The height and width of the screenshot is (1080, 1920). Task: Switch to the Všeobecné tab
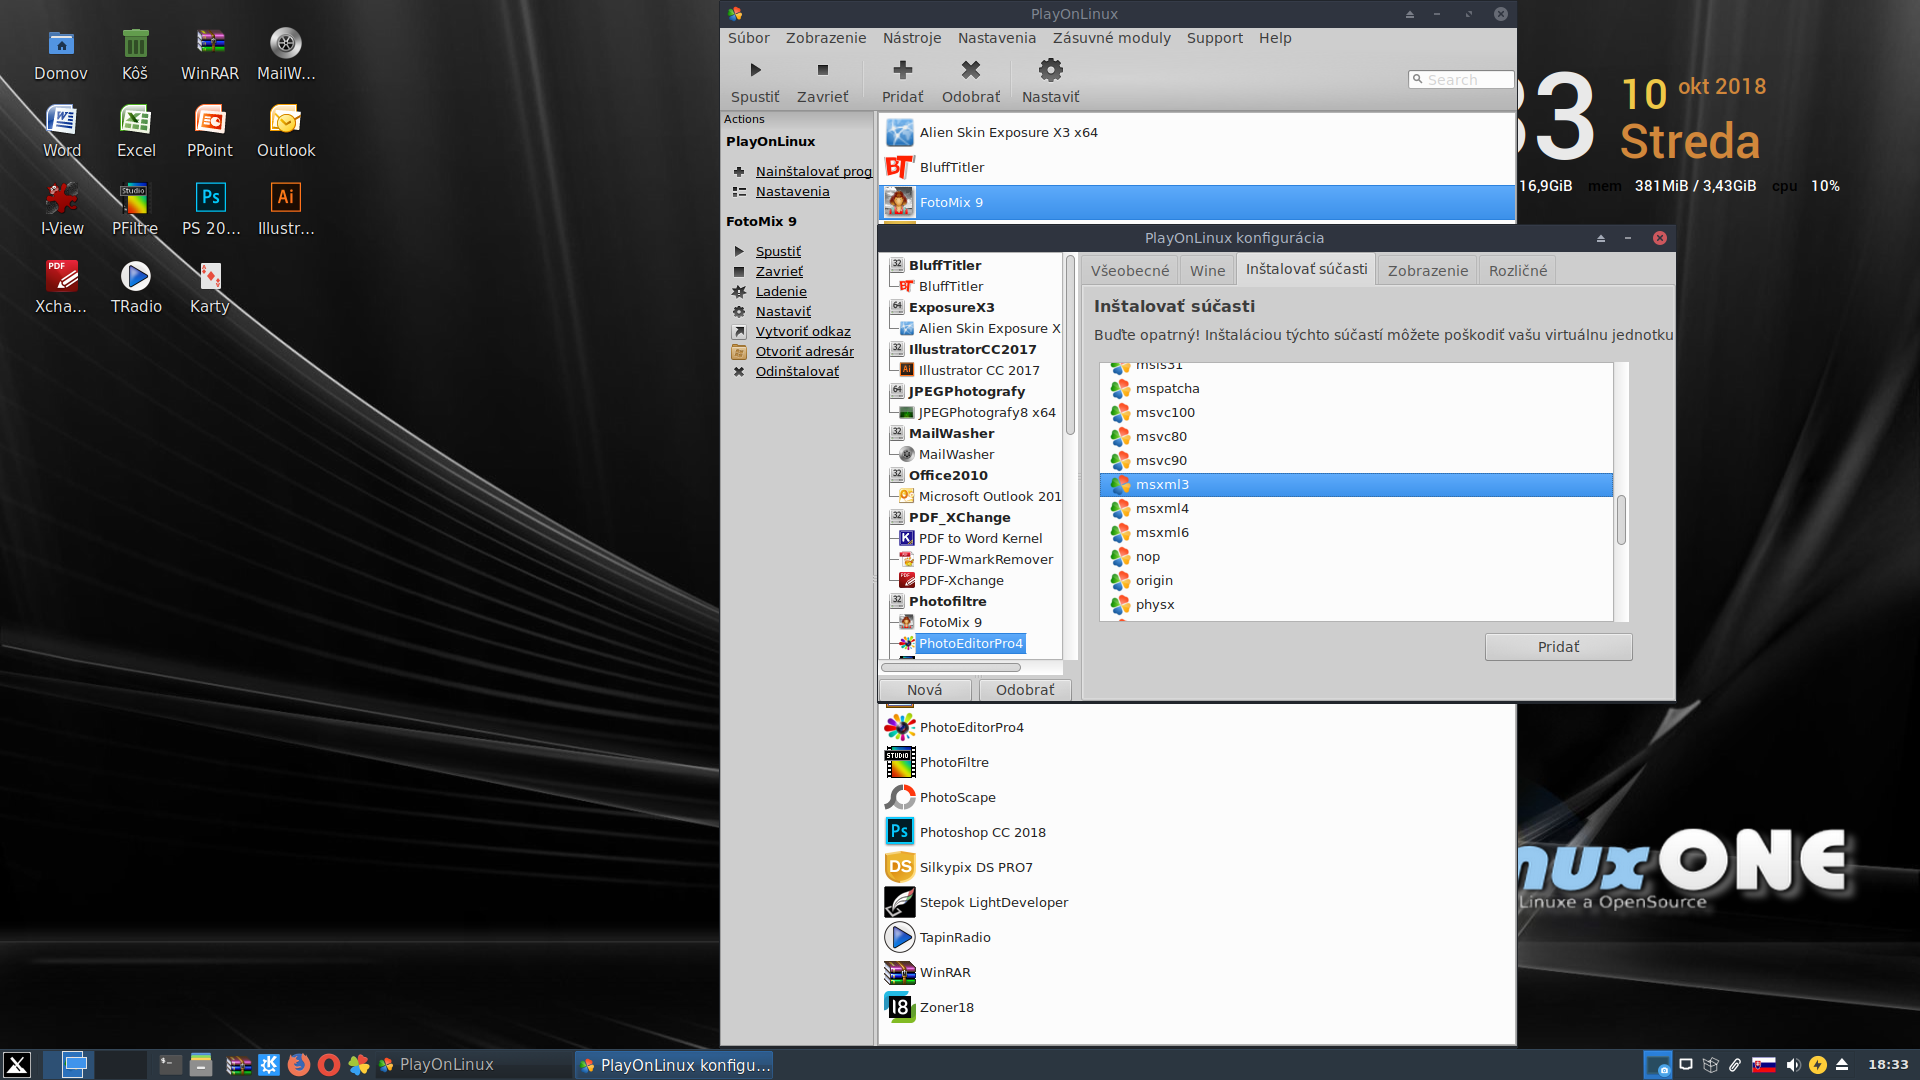(x=1130, y=271)
